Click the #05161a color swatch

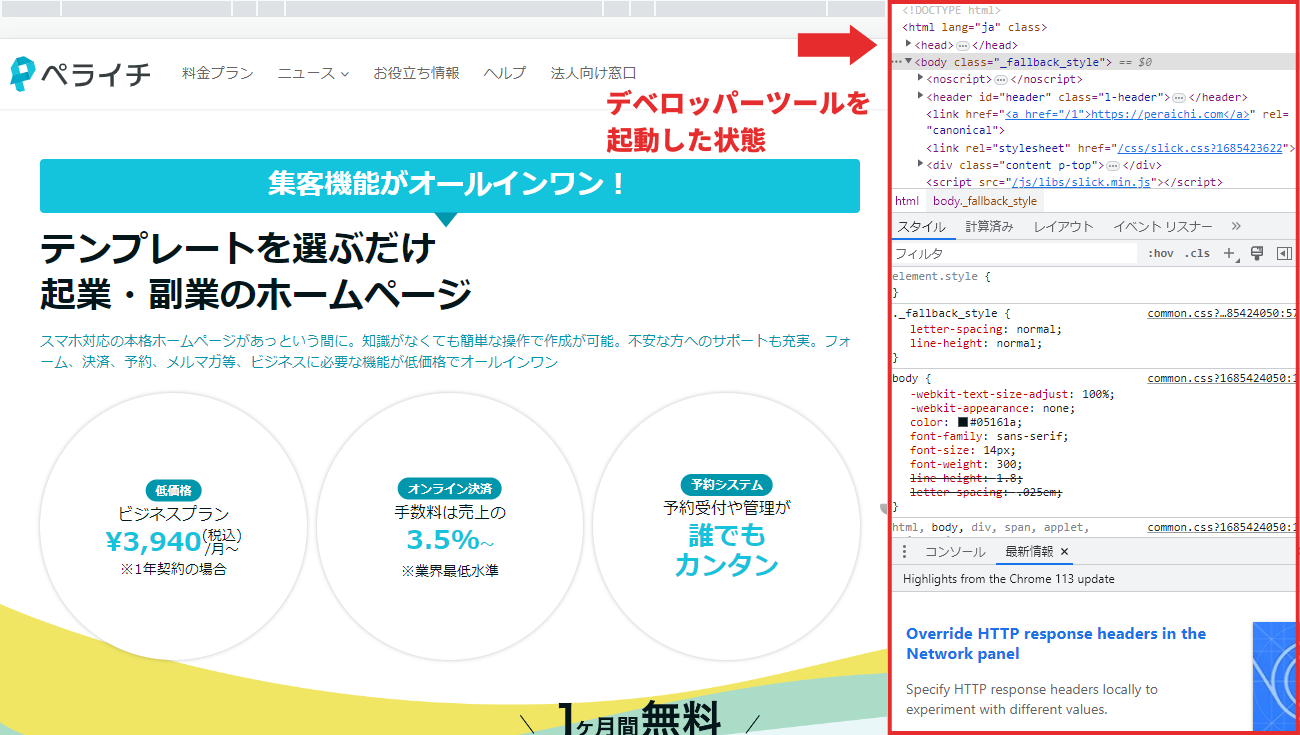[963, 422]
